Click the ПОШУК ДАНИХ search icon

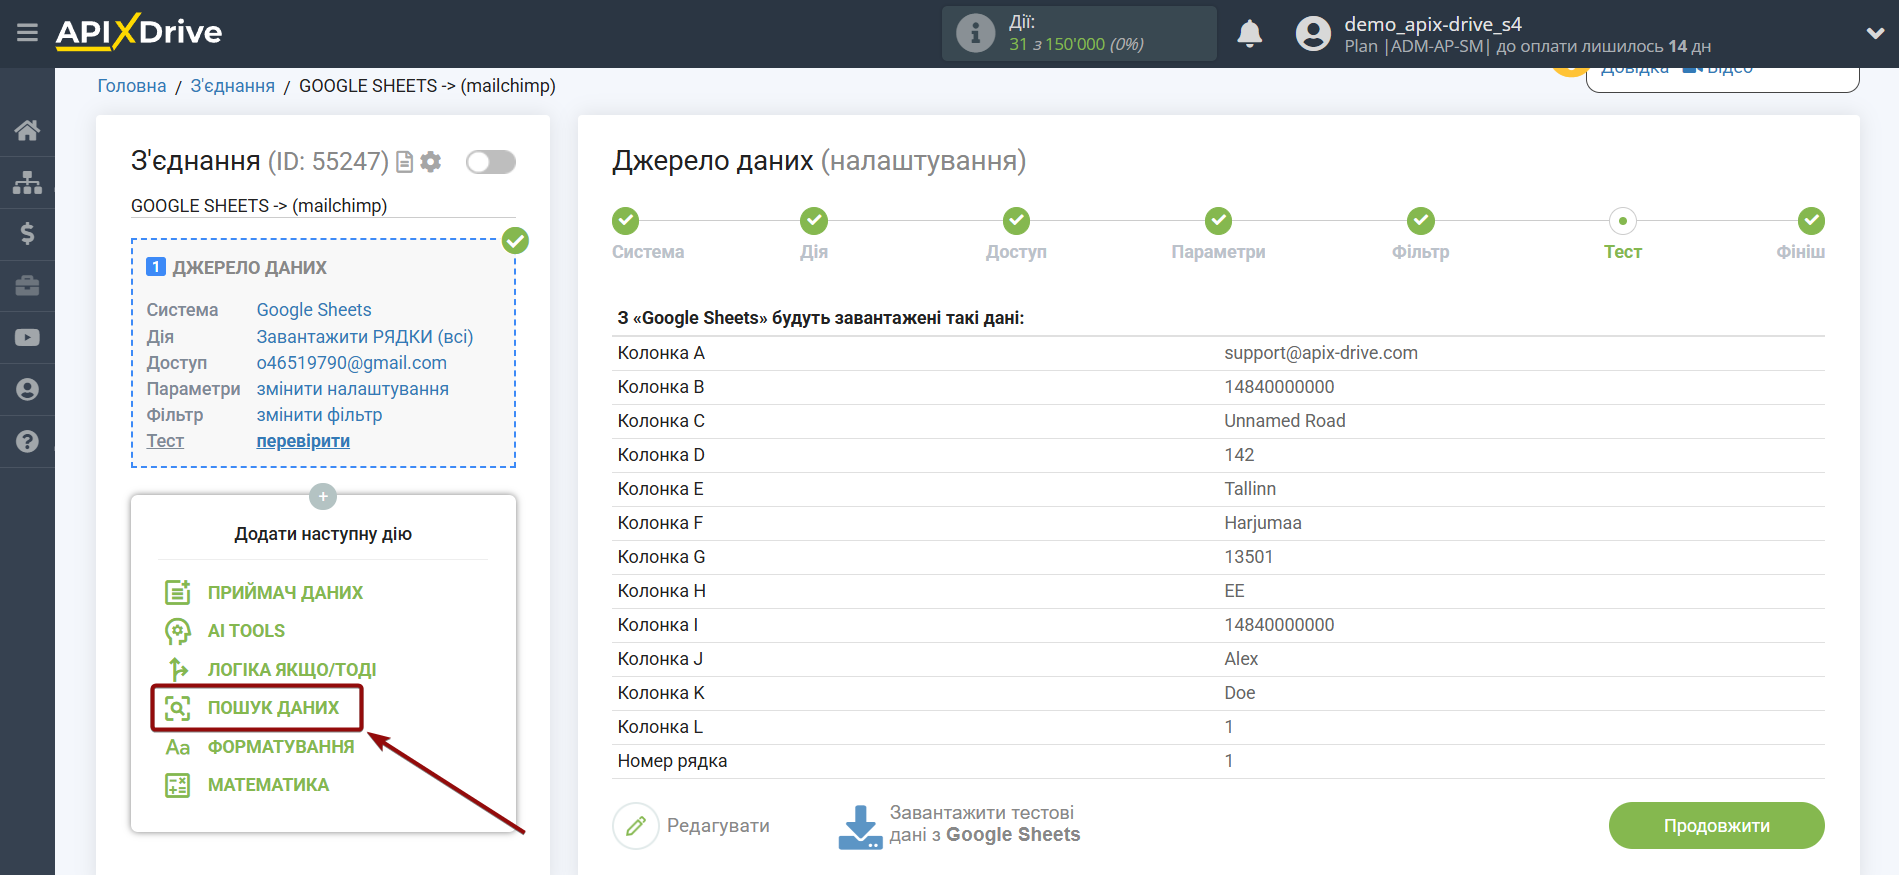178,708
